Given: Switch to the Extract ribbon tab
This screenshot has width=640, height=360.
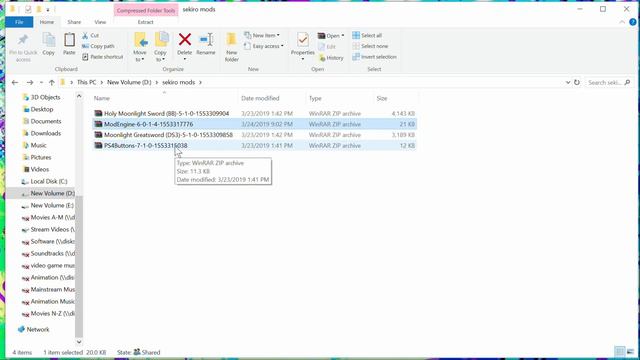Looking at the screenshot, I should coord(145,22).
